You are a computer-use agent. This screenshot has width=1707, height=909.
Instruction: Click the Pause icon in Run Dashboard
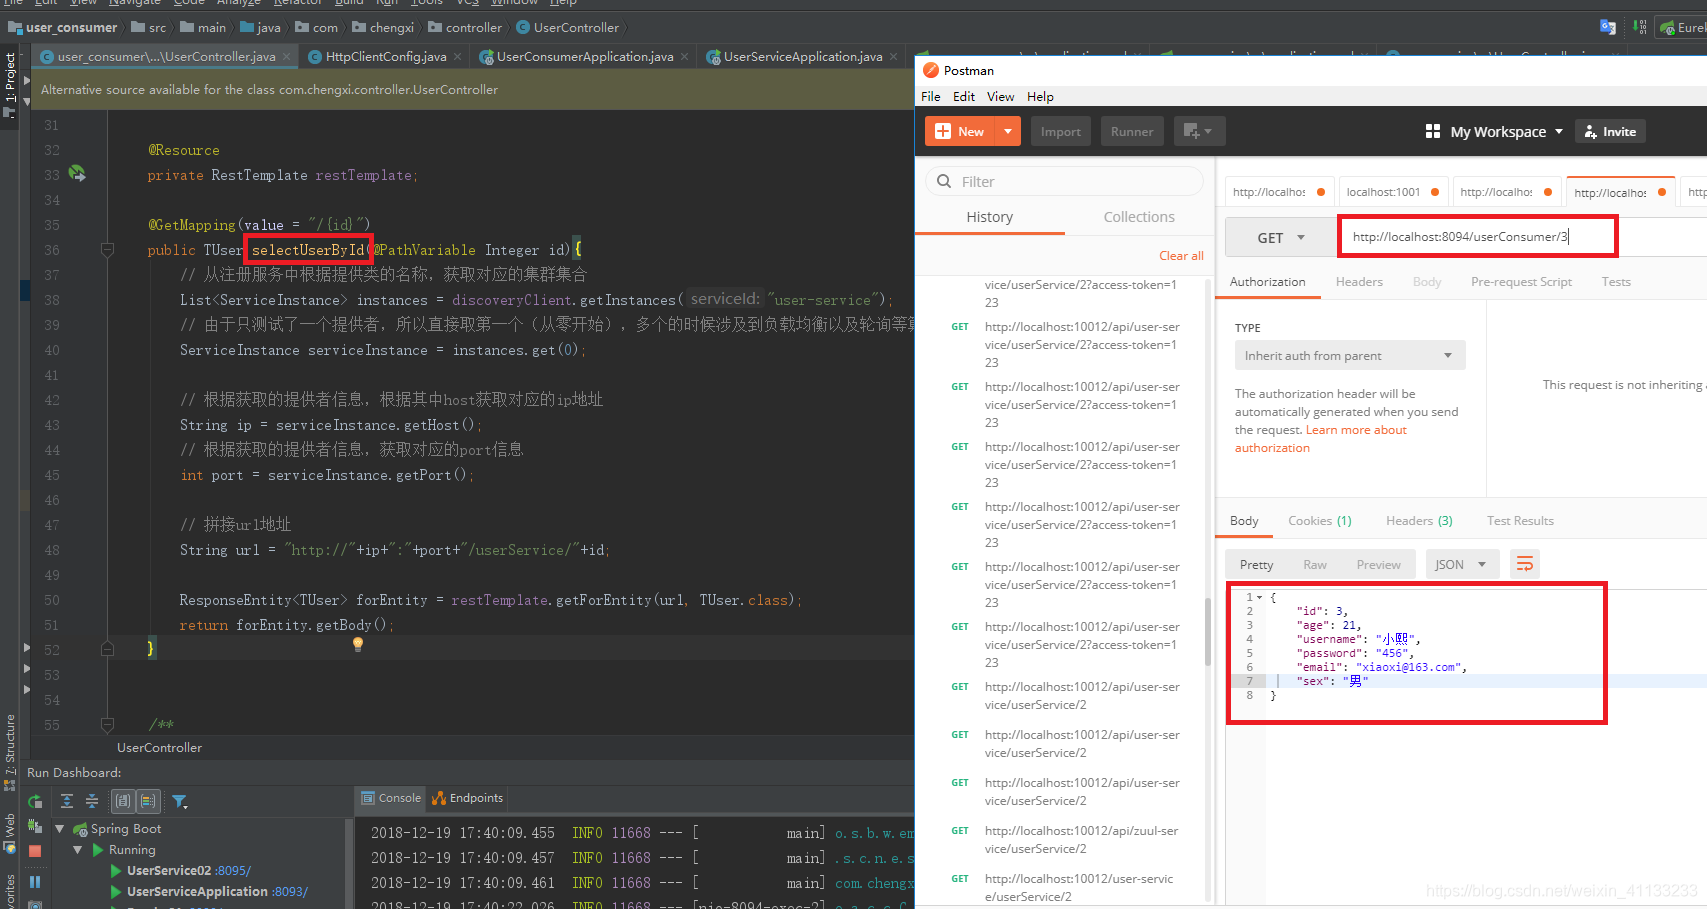coord(35,881)
